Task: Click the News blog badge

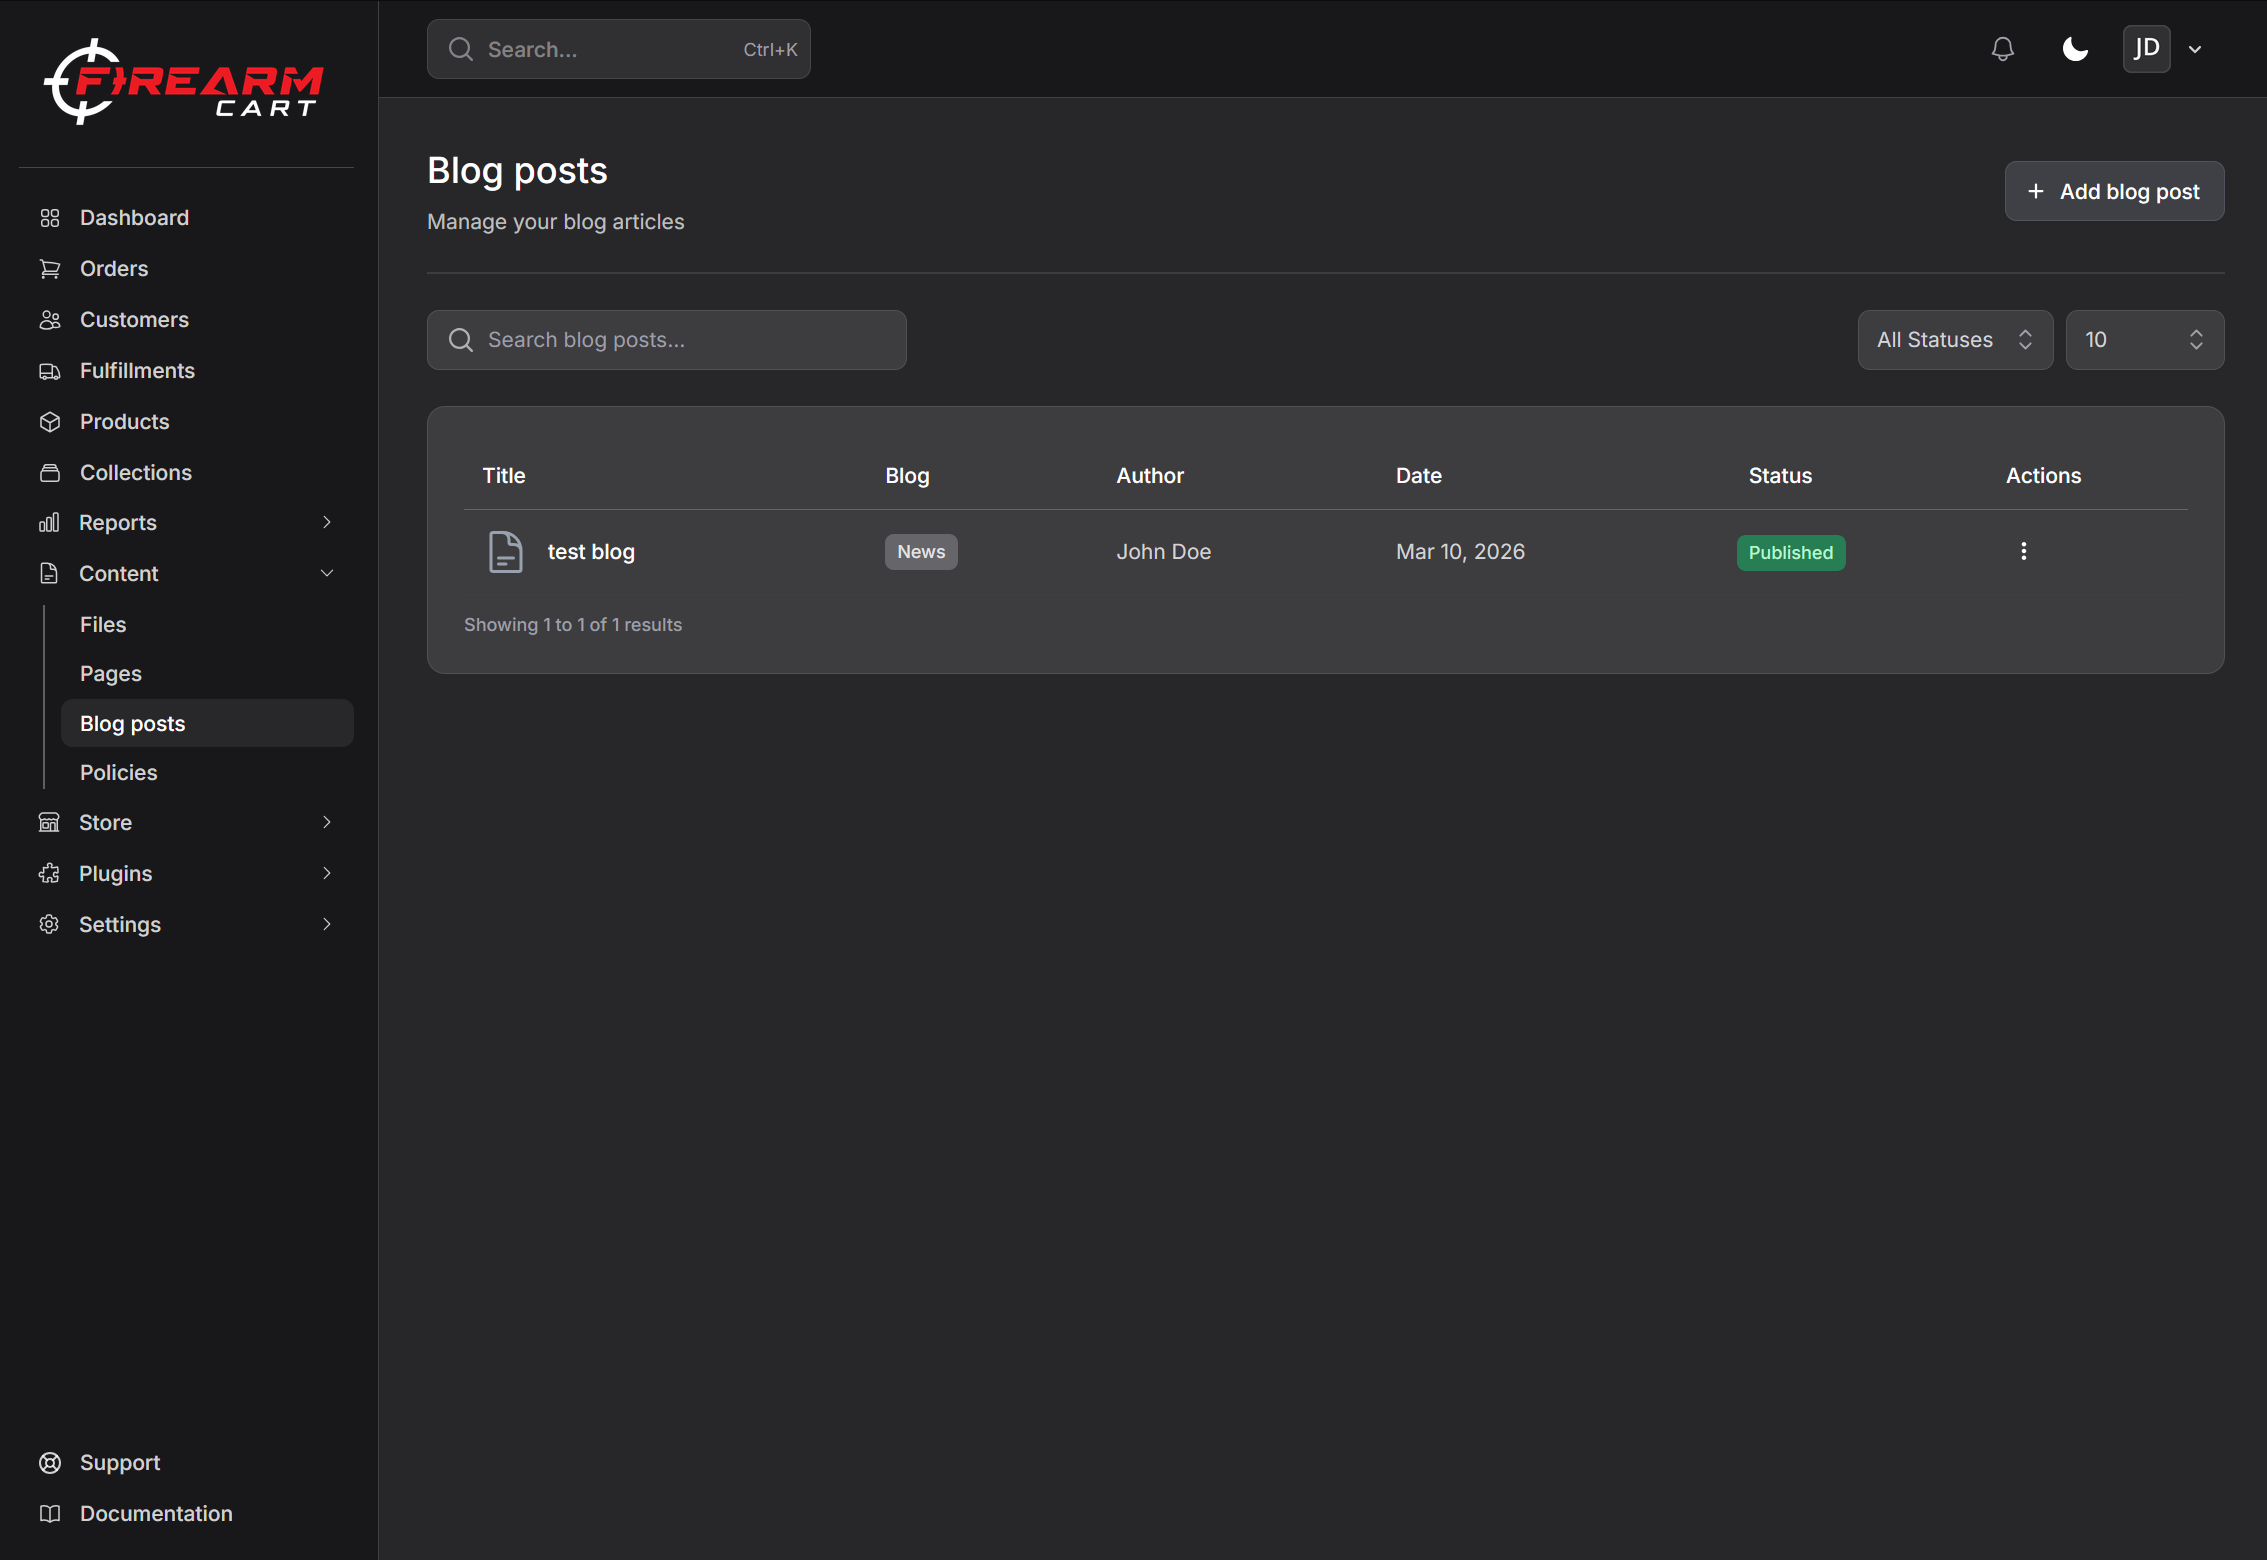Action: pos(921,552)
